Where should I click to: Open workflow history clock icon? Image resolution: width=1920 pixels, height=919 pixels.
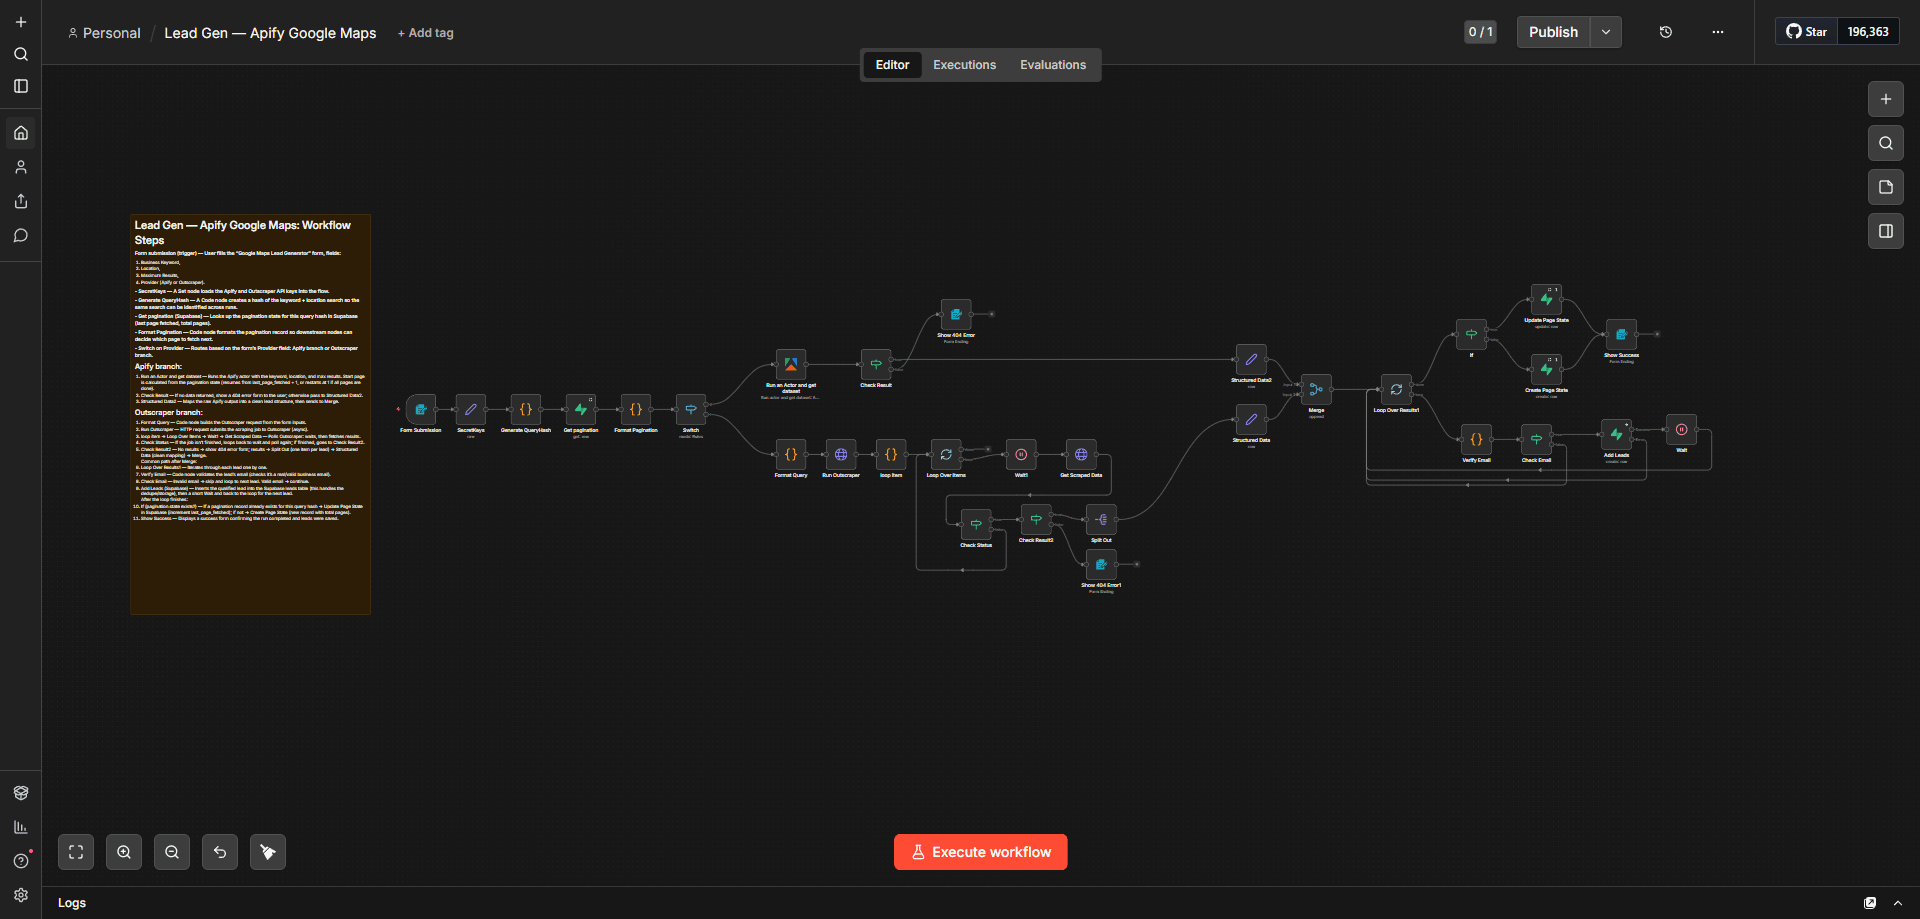(1666, 32)
